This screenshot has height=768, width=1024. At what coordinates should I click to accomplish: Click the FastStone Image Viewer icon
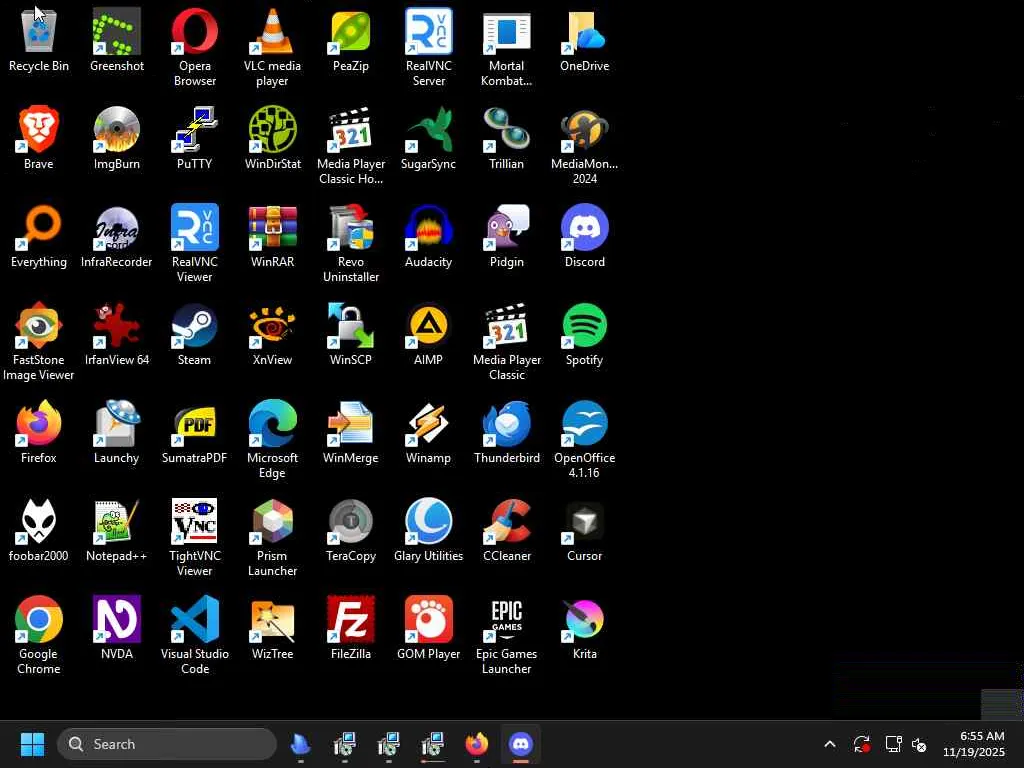click(x=39, y=325)
